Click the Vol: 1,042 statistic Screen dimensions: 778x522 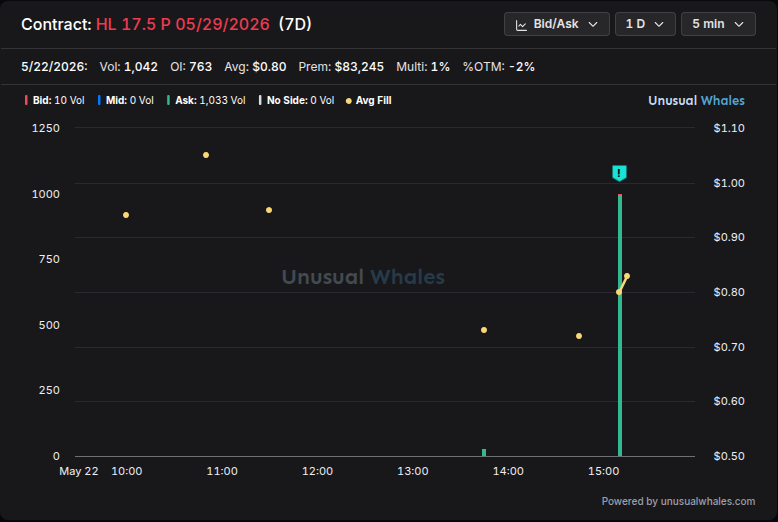(129, 66)
